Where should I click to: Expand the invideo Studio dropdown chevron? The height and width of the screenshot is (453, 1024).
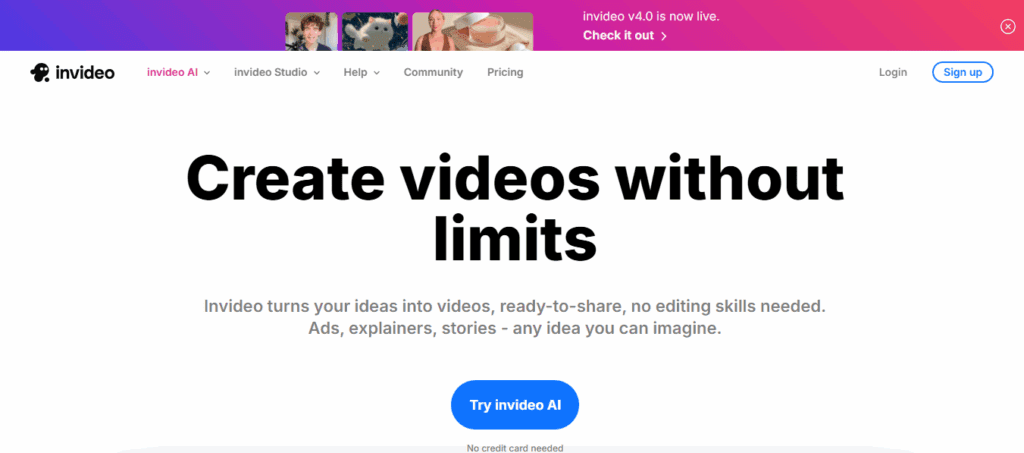coord(317,73)
